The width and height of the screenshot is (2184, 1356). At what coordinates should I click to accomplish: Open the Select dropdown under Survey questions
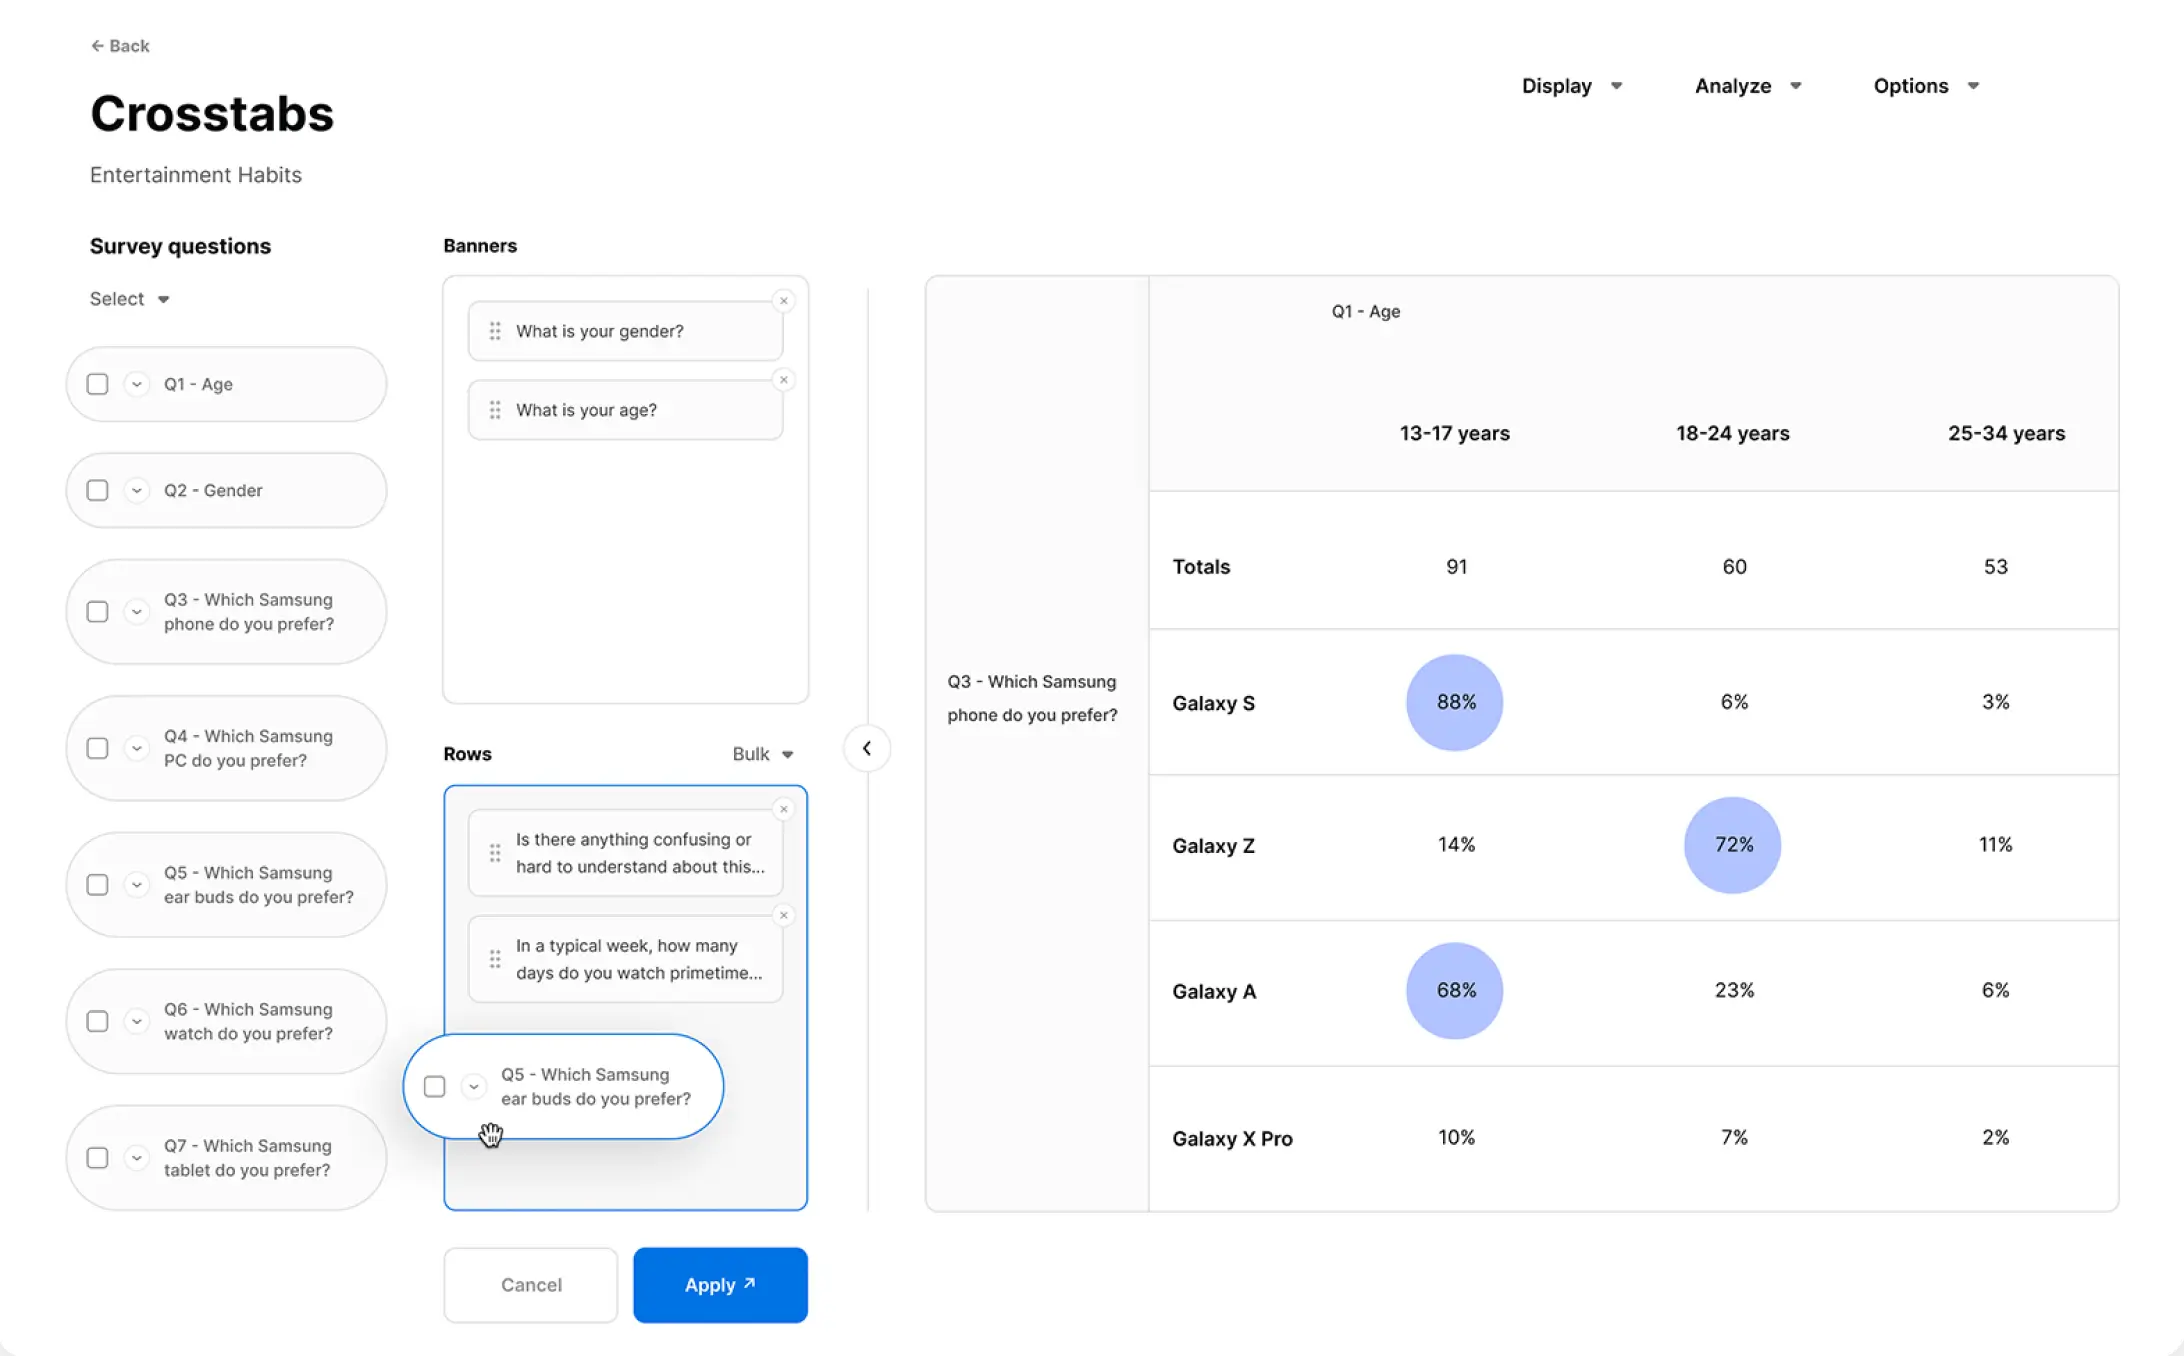[130, 299]
